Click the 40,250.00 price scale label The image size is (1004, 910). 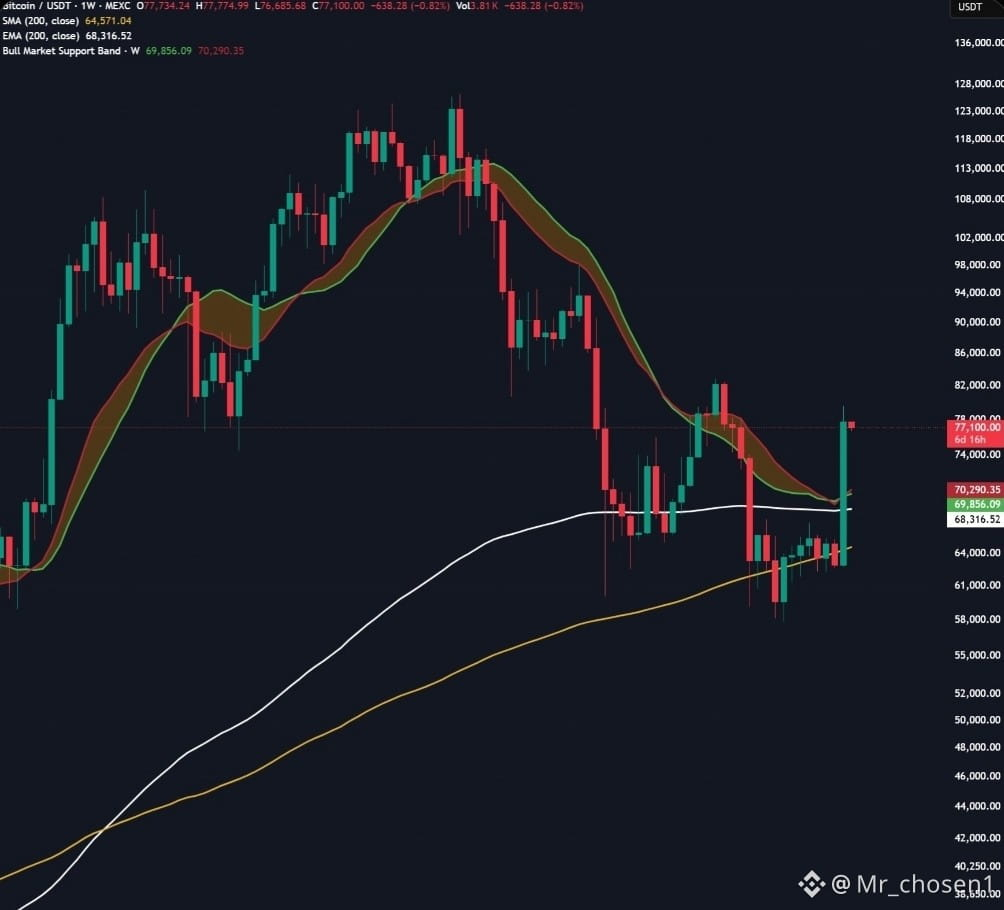click(x=978, y=866)
